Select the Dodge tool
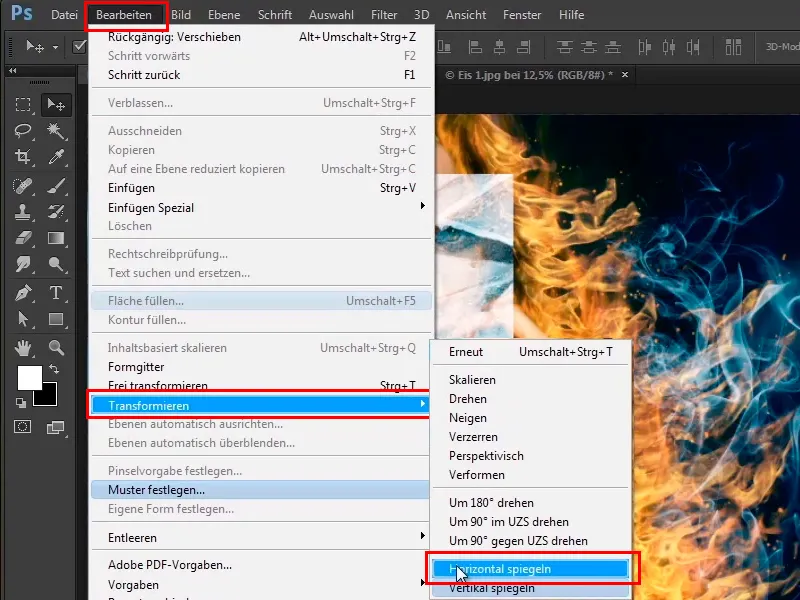Image resolution: width=800 pixels, height=600 pixels. coord(56,264)
